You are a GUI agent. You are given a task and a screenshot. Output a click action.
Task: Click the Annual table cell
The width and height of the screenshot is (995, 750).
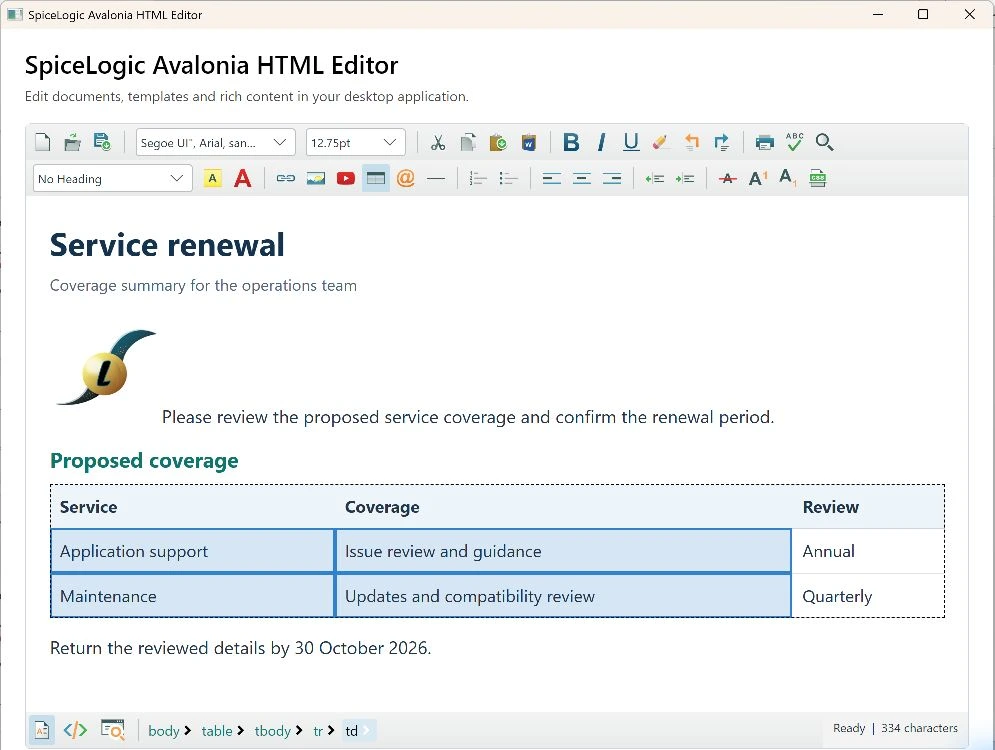pos(868,551)
